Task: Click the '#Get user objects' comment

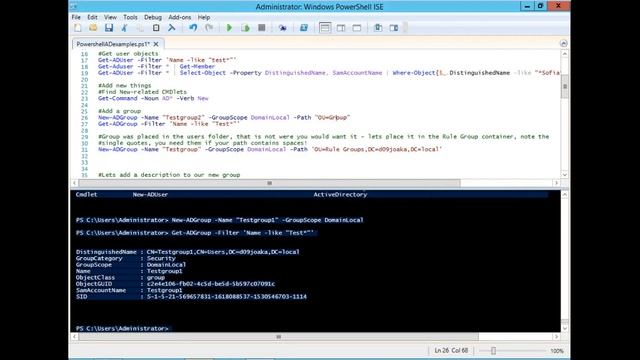Action: pyautogui.click(x=128, y=53)
